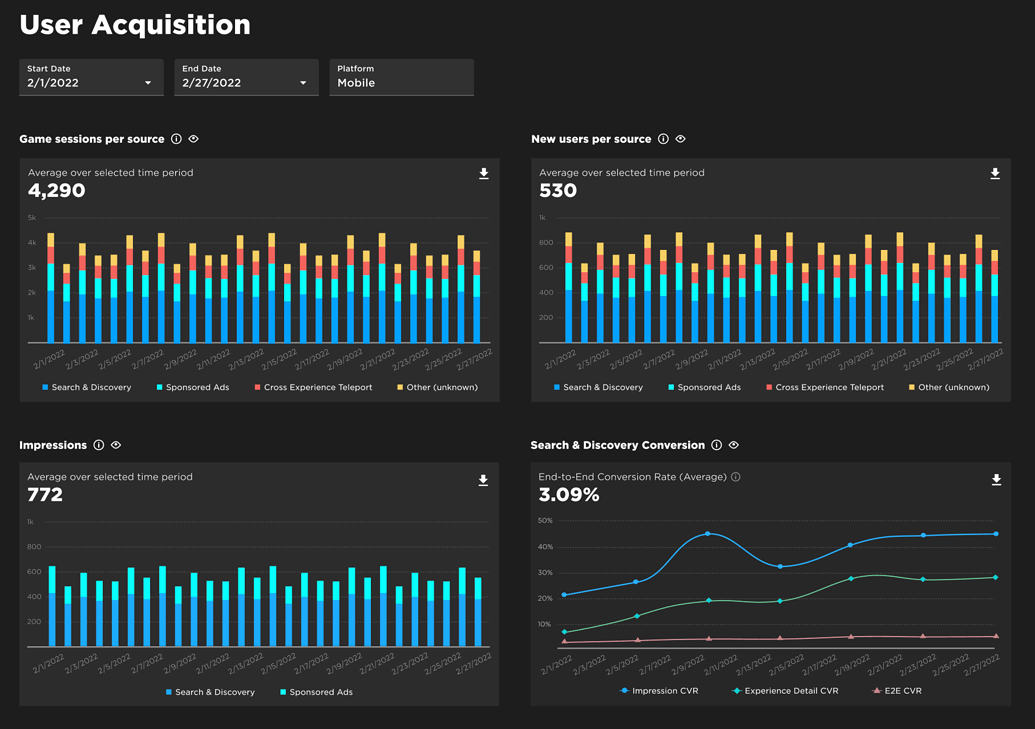
Task: Toggle visibility of New users per source
Action: point(680,139)
